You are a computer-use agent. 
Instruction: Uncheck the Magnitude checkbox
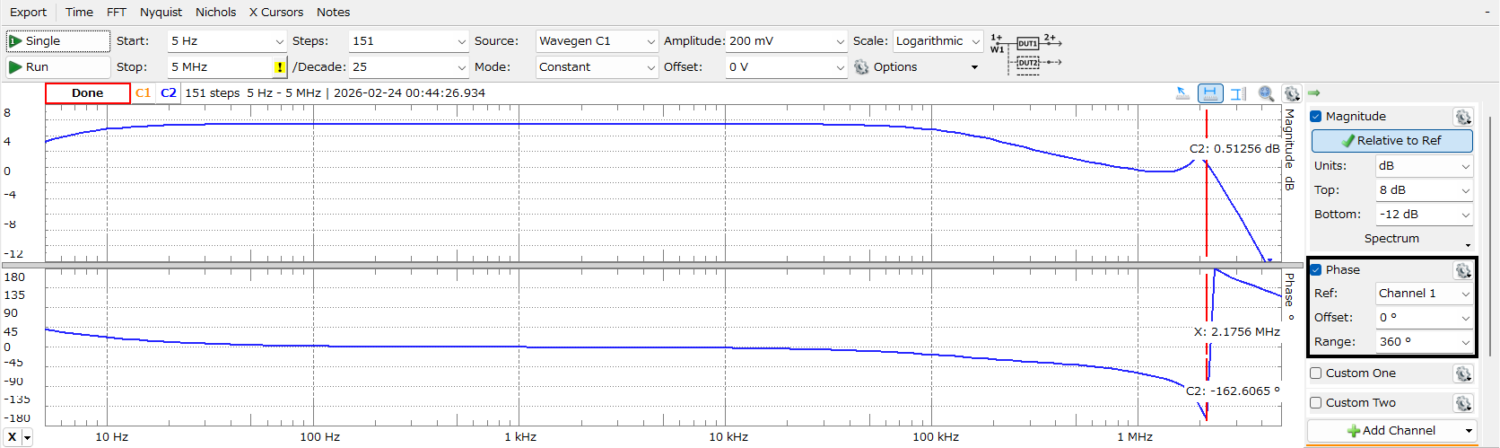[x=1316, y=117]
